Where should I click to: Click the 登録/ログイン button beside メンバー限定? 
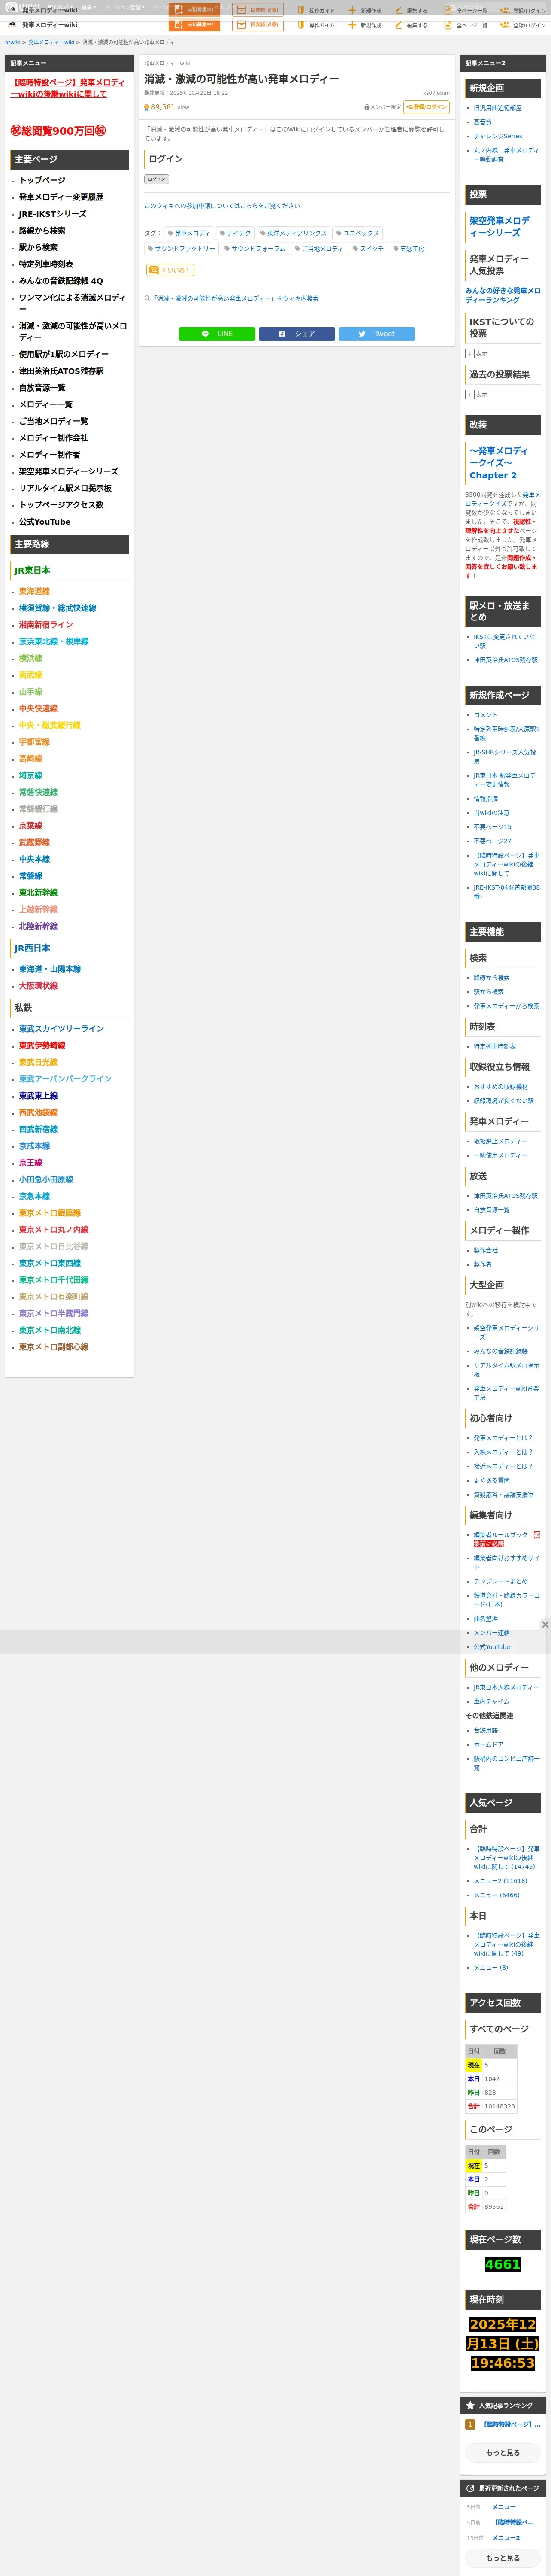(427, 107)
